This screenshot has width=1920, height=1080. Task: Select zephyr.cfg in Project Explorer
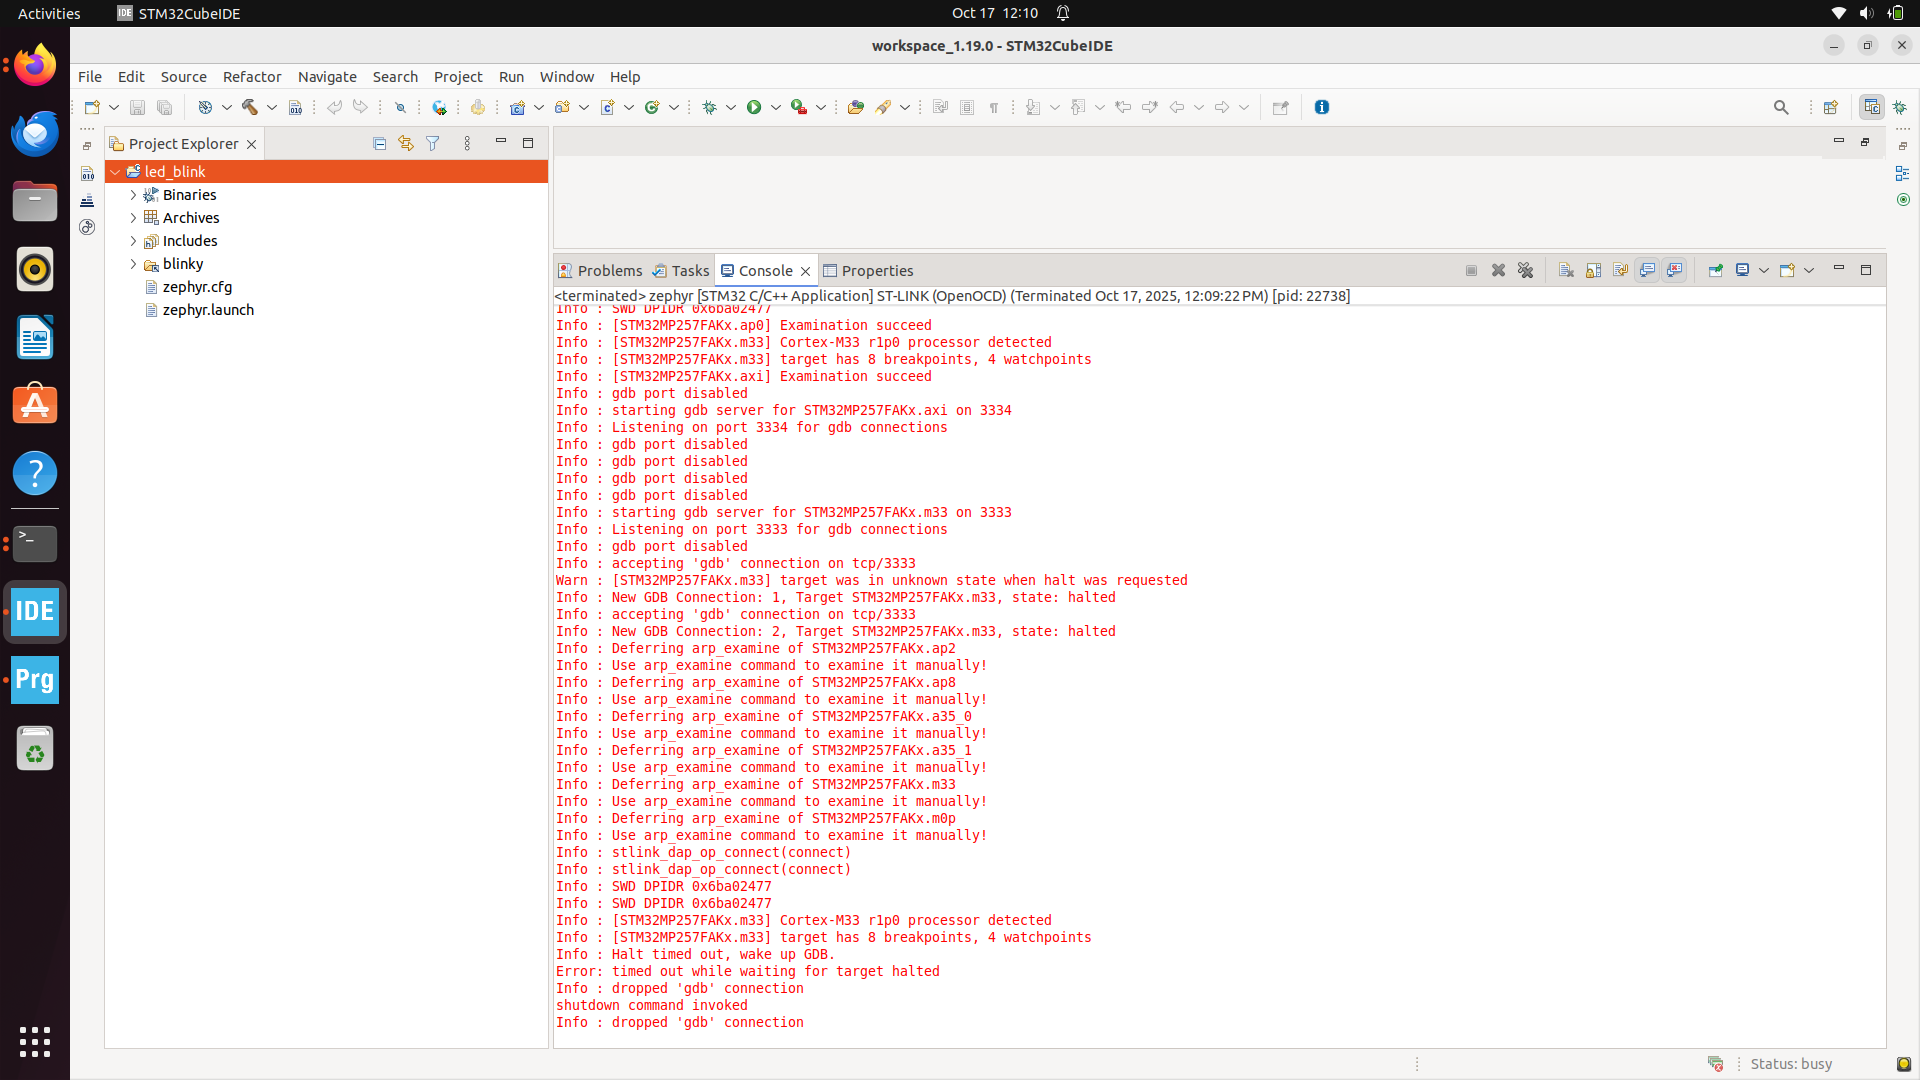[x=199, y=287]
